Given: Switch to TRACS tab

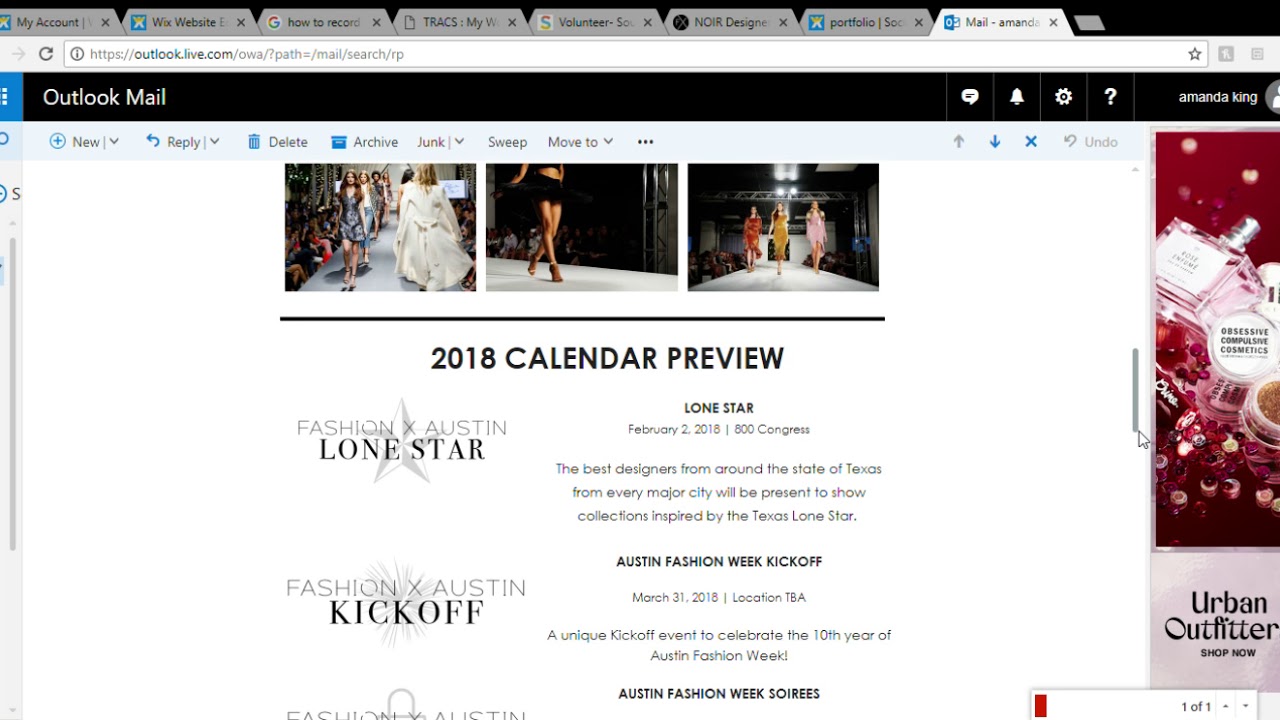Looking at the screenshot, I should point(458,22).
